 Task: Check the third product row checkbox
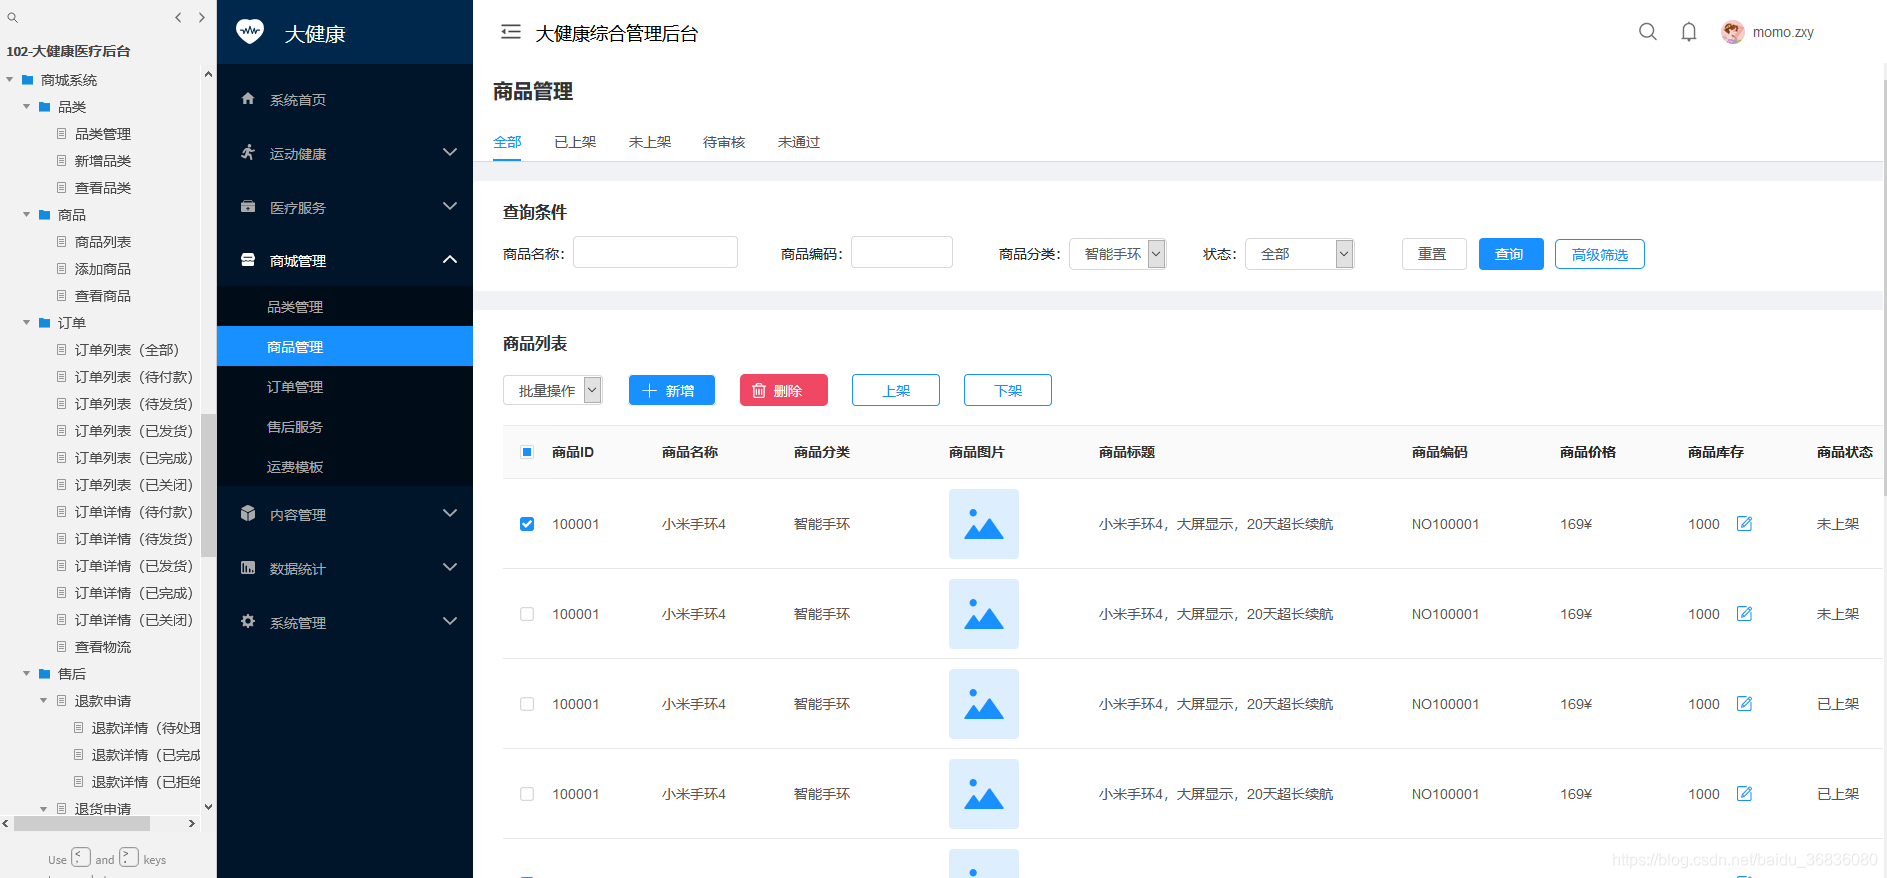click(527, 704)
